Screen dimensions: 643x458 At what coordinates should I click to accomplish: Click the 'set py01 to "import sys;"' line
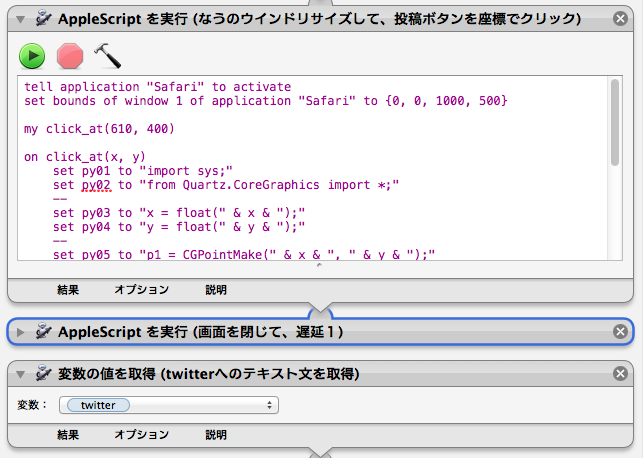tap(143, 171)
